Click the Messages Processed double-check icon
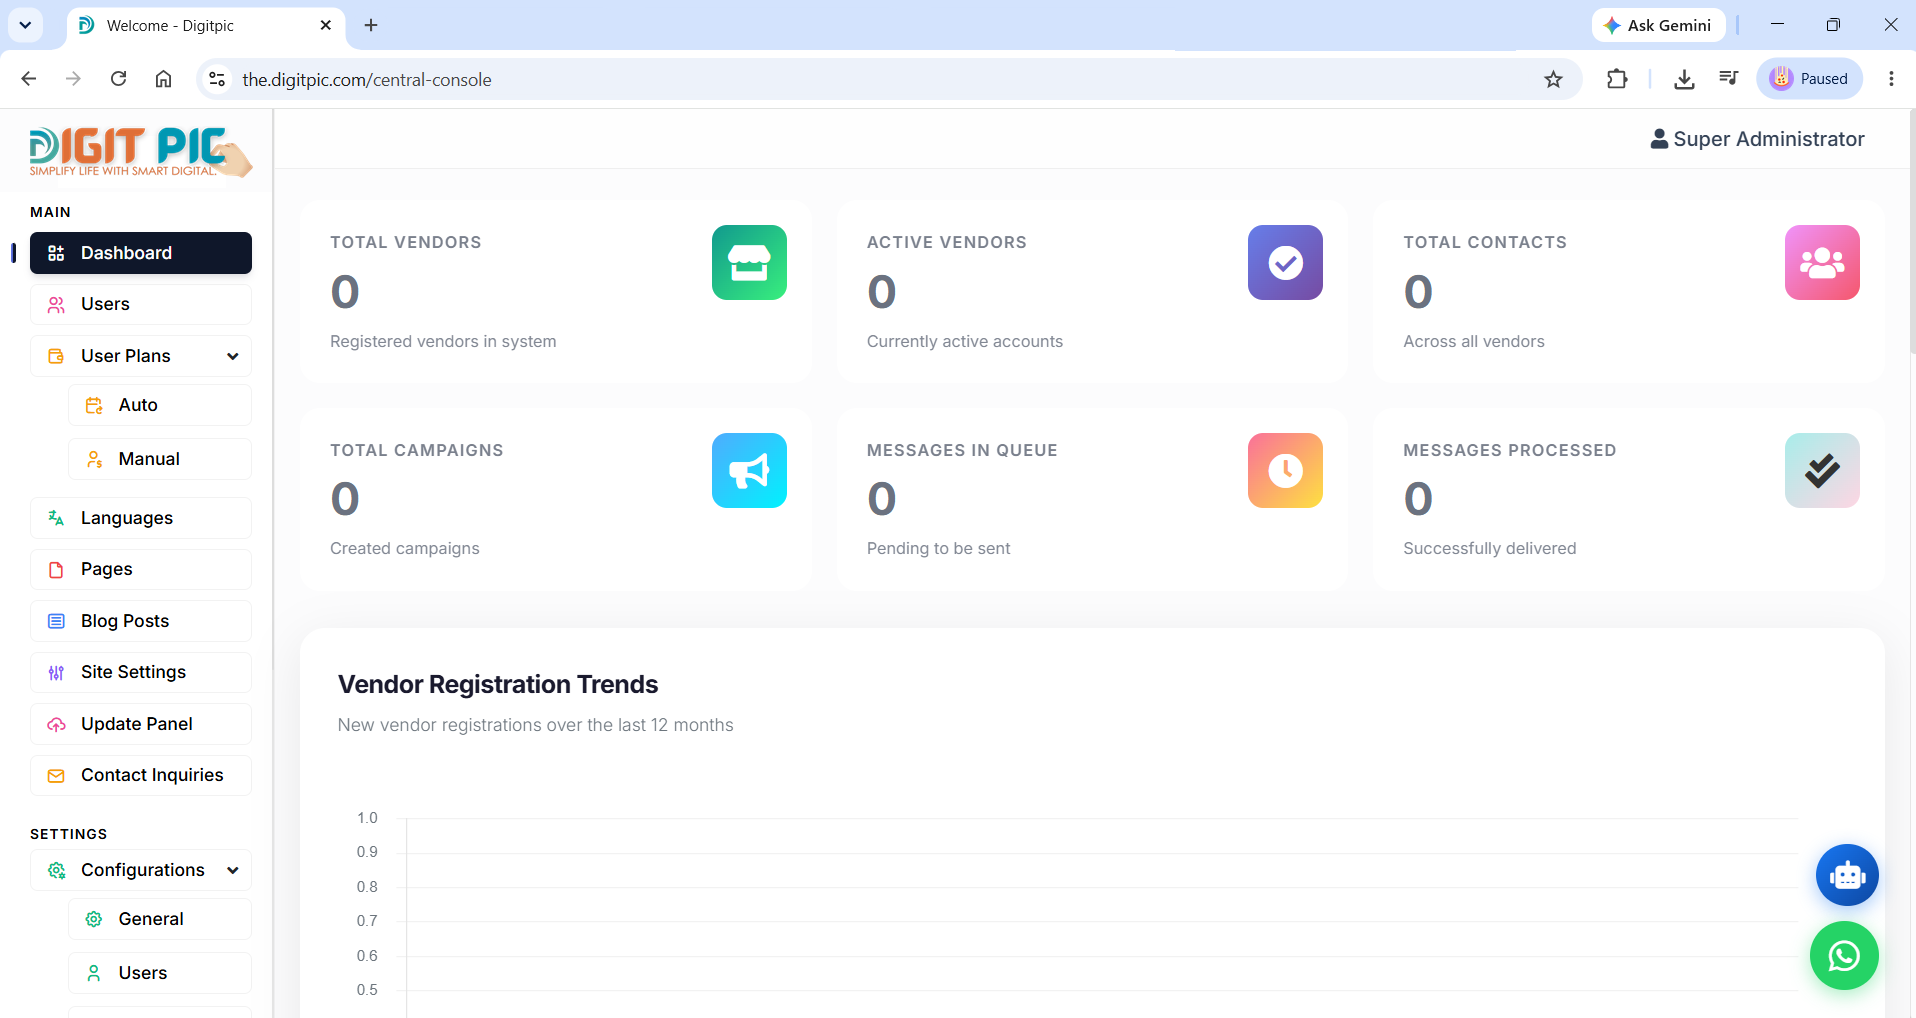The height and width of the screenshot is (1018, 1916). coord(1822,470)
